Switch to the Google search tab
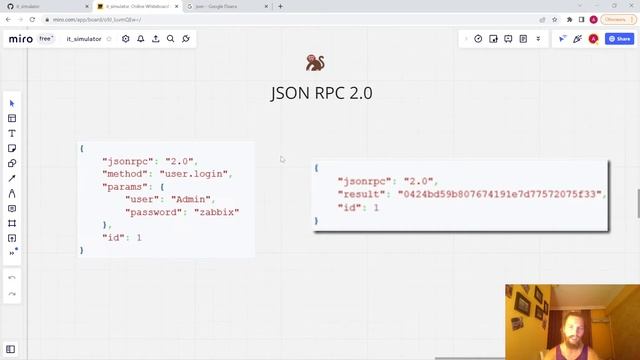This screenshot has height=360, width=640. [x=227, y=7]
